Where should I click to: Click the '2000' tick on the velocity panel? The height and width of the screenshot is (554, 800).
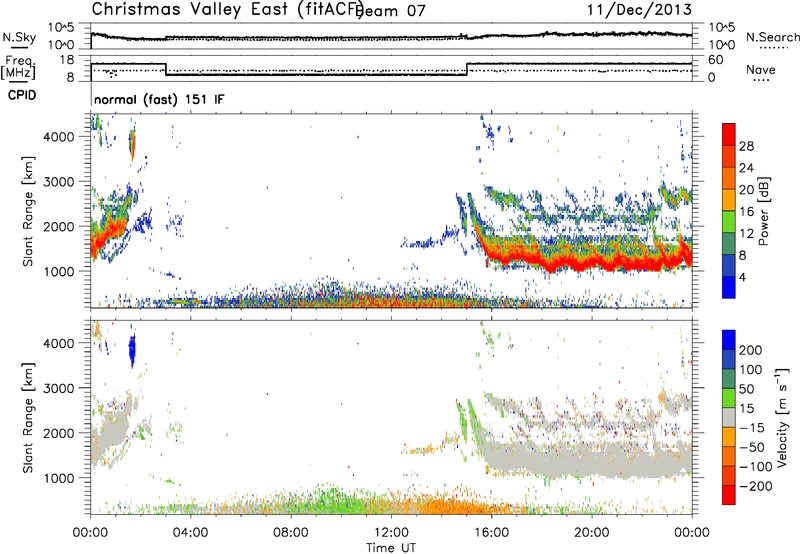(59, 433)
